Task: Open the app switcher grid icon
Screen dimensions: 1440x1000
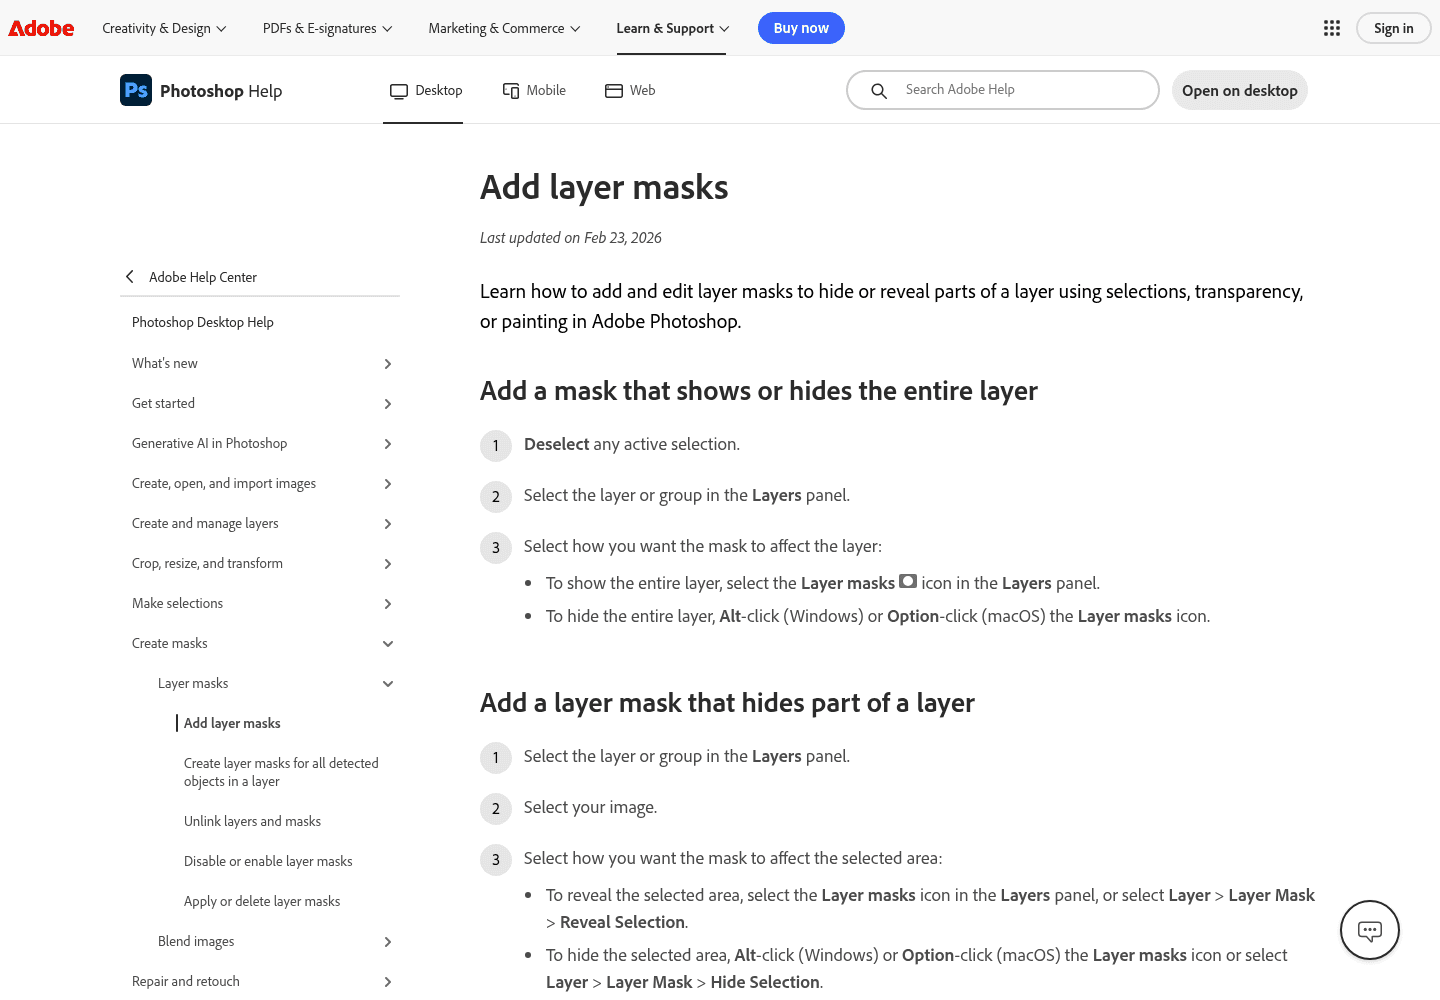Action: tap(1332, 28)
